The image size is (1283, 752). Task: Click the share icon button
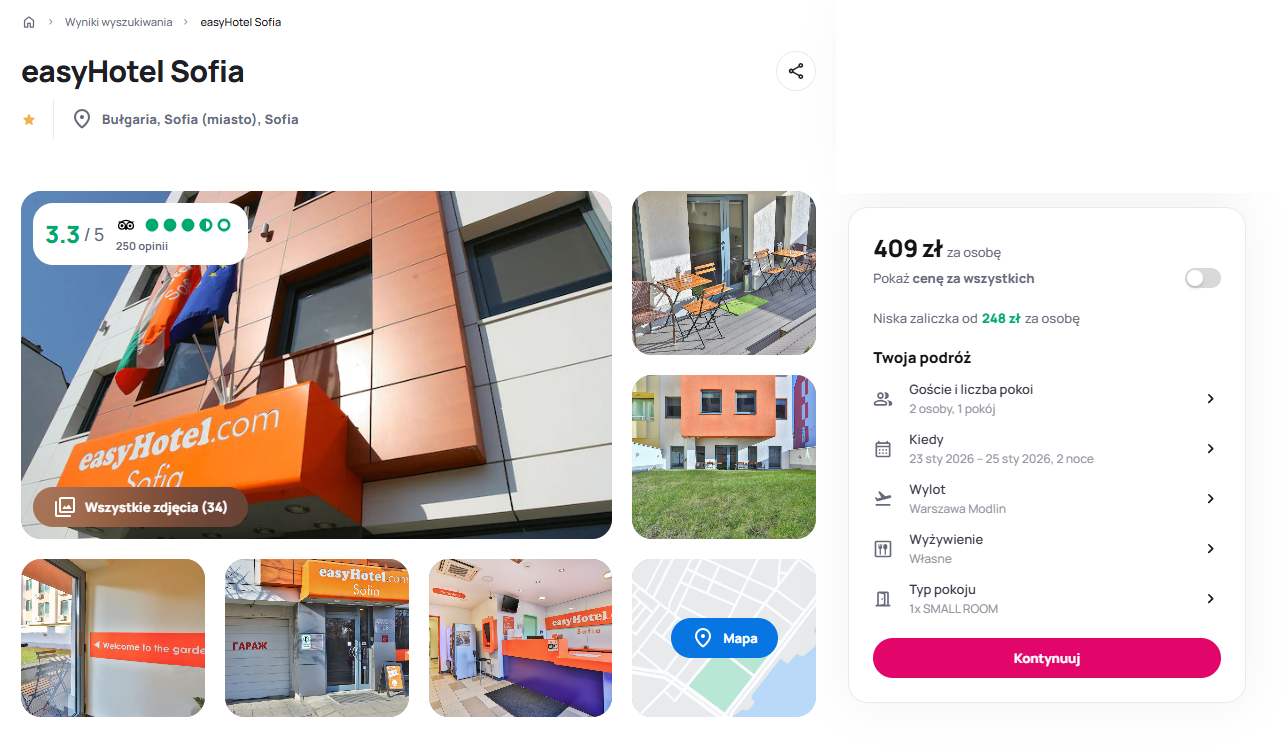click(796, 71)
